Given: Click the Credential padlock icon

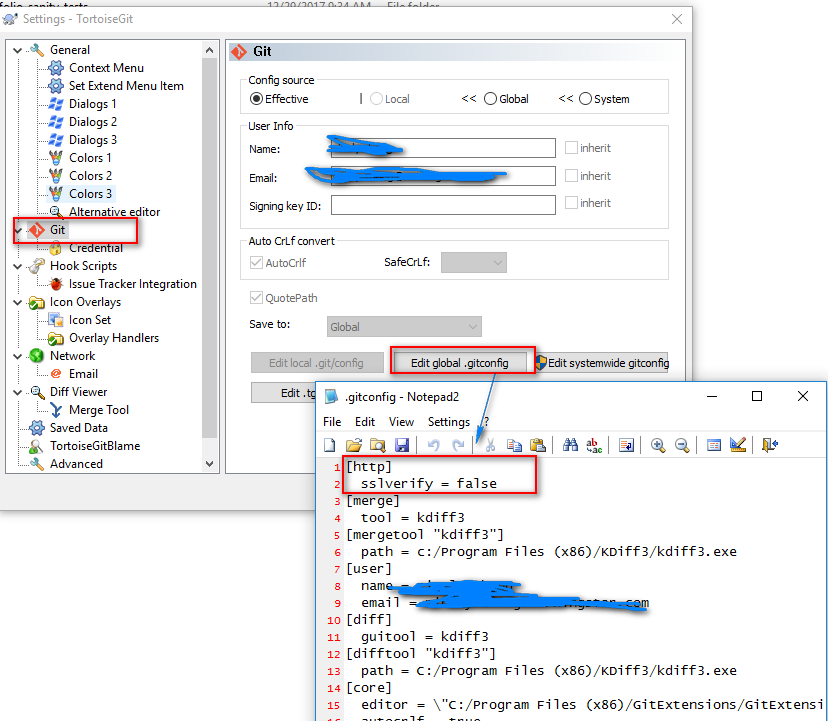Looking at the screenshot, I should [55, 248].
